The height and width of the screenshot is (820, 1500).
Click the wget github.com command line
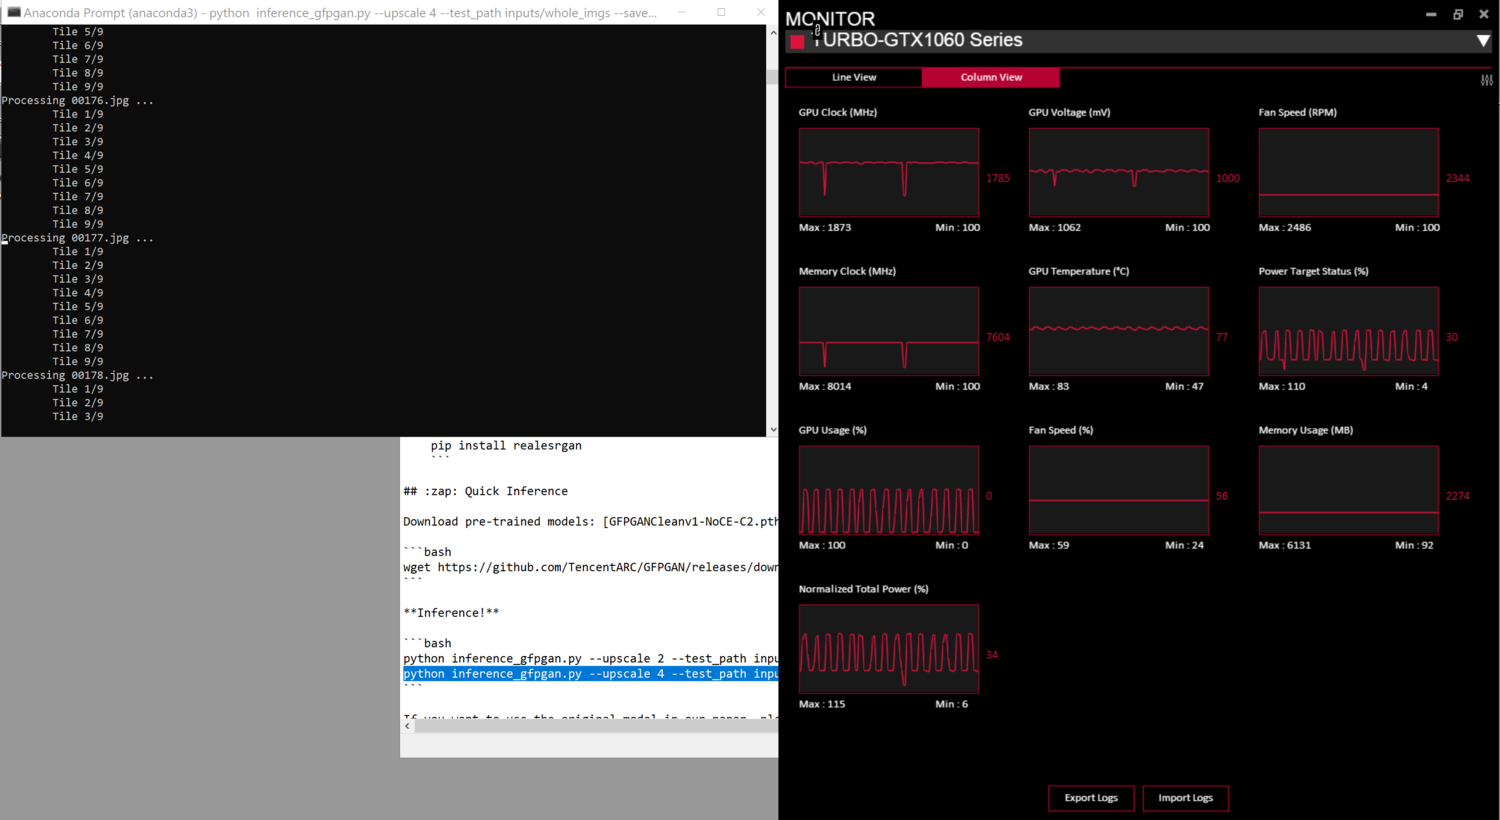pos(590,567)
